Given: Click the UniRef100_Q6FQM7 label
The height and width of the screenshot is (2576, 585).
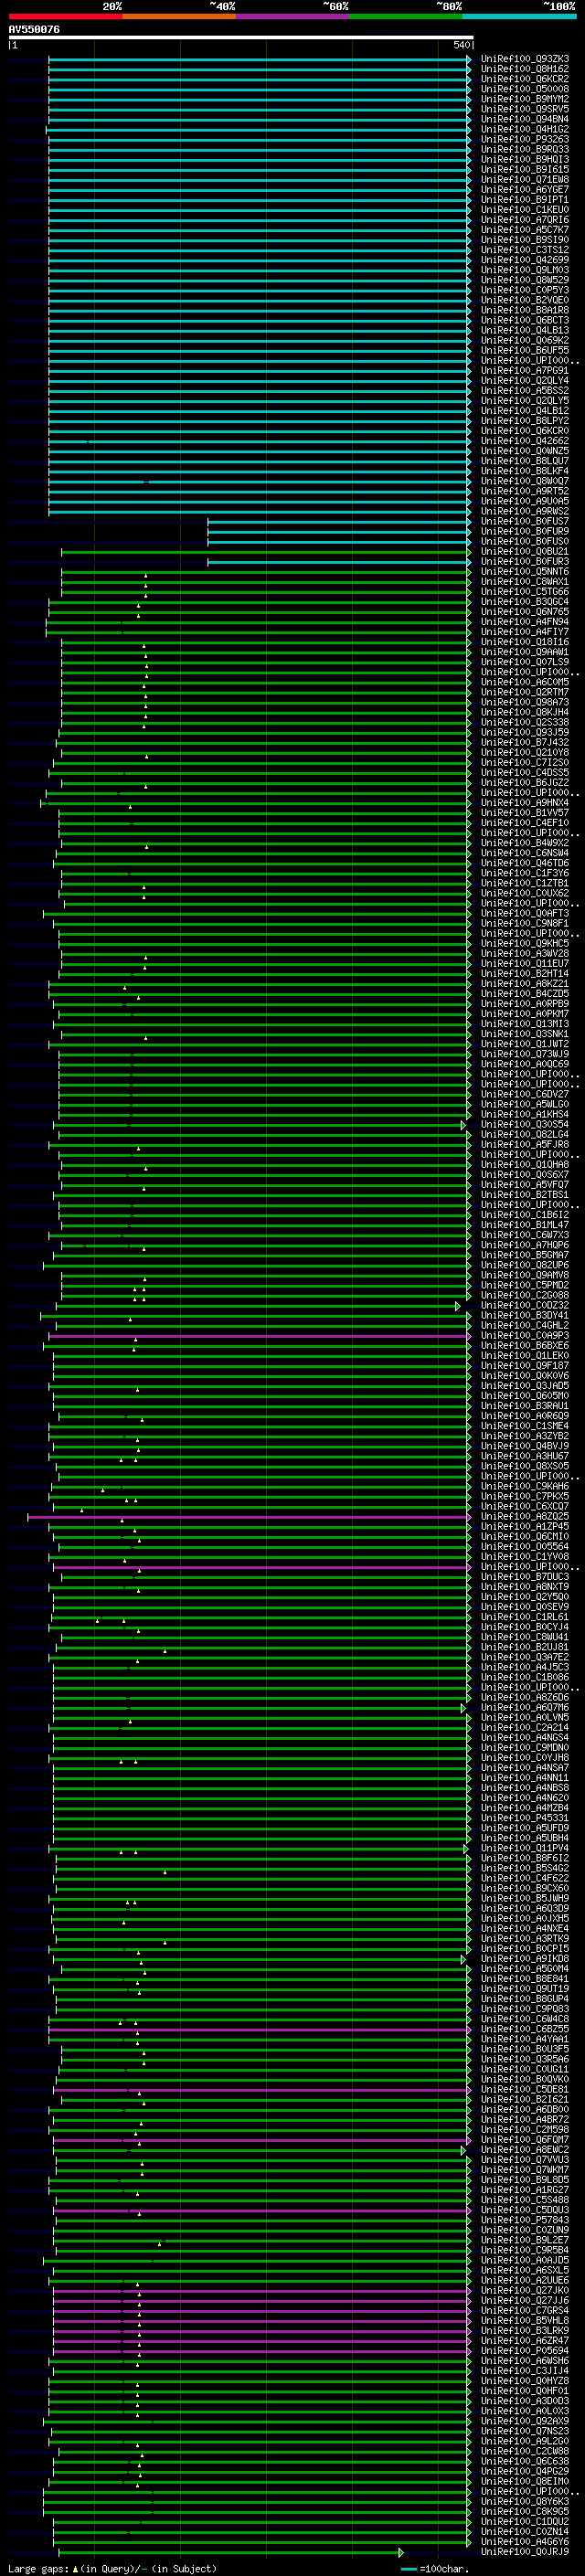Looking at the screenshot, I should click(525, 2140).
